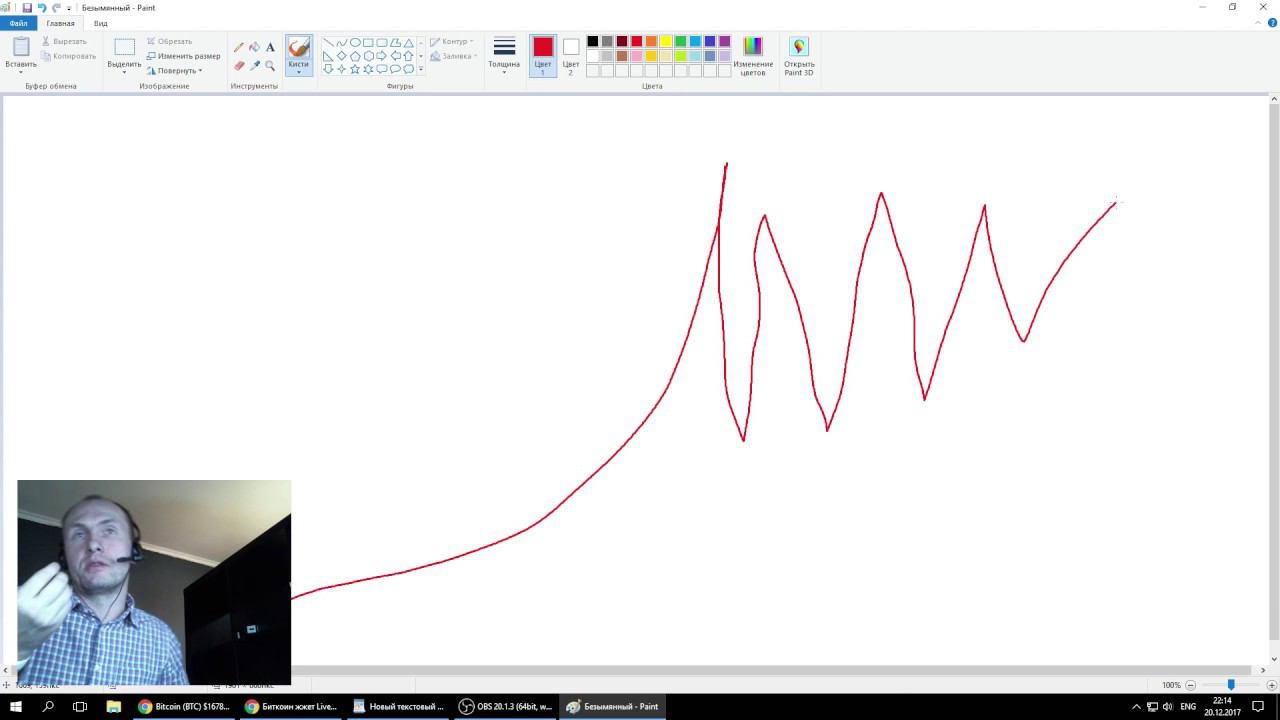Open File Explorer from the taskbar
The height and width of the screenshot is (720, 1280).
coord(114,706)
